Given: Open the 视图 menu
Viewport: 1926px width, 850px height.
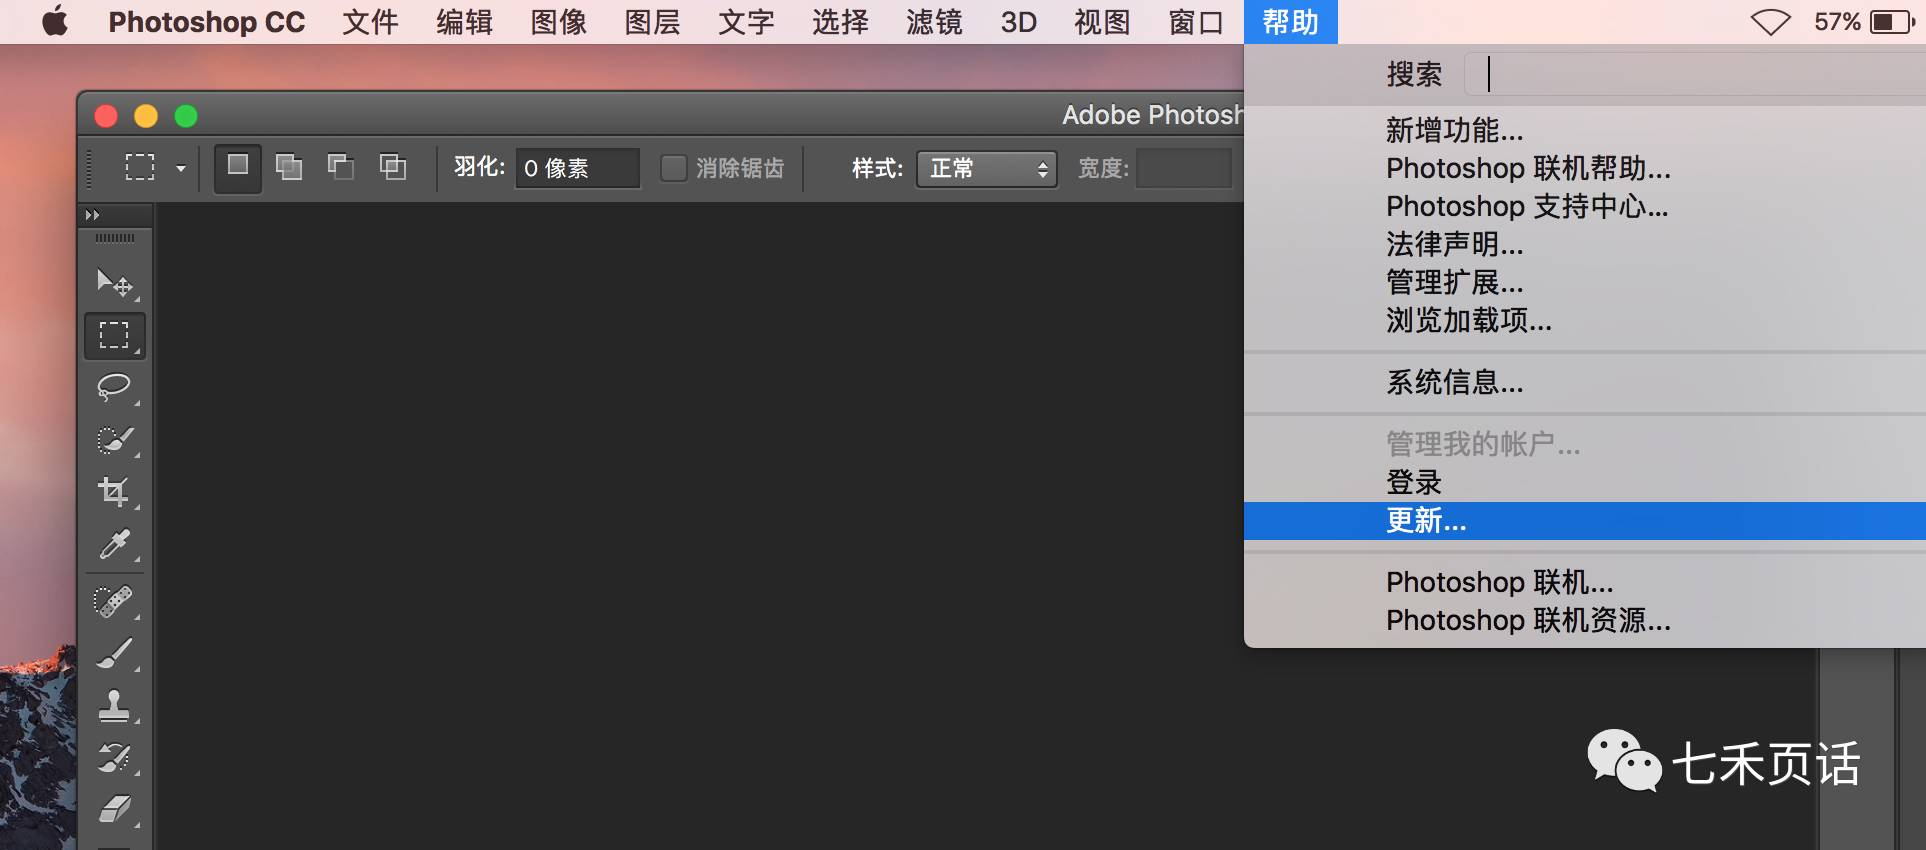Looking at the screenshot, I should [x=1102, y=22].
